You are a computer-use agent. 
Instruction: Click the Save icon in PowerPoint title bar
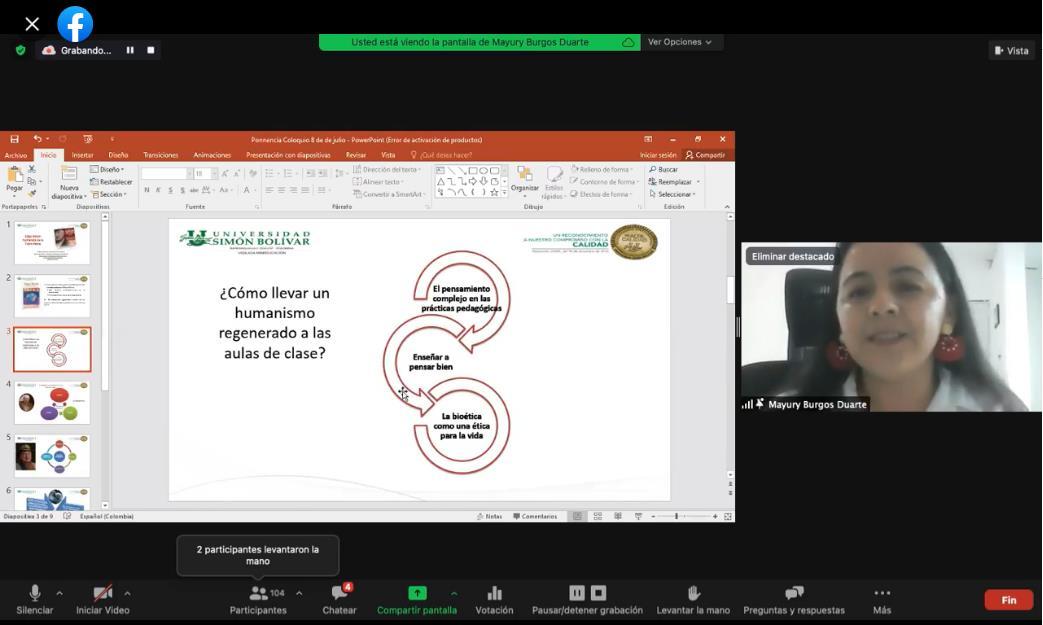click(x=15, y=140)
